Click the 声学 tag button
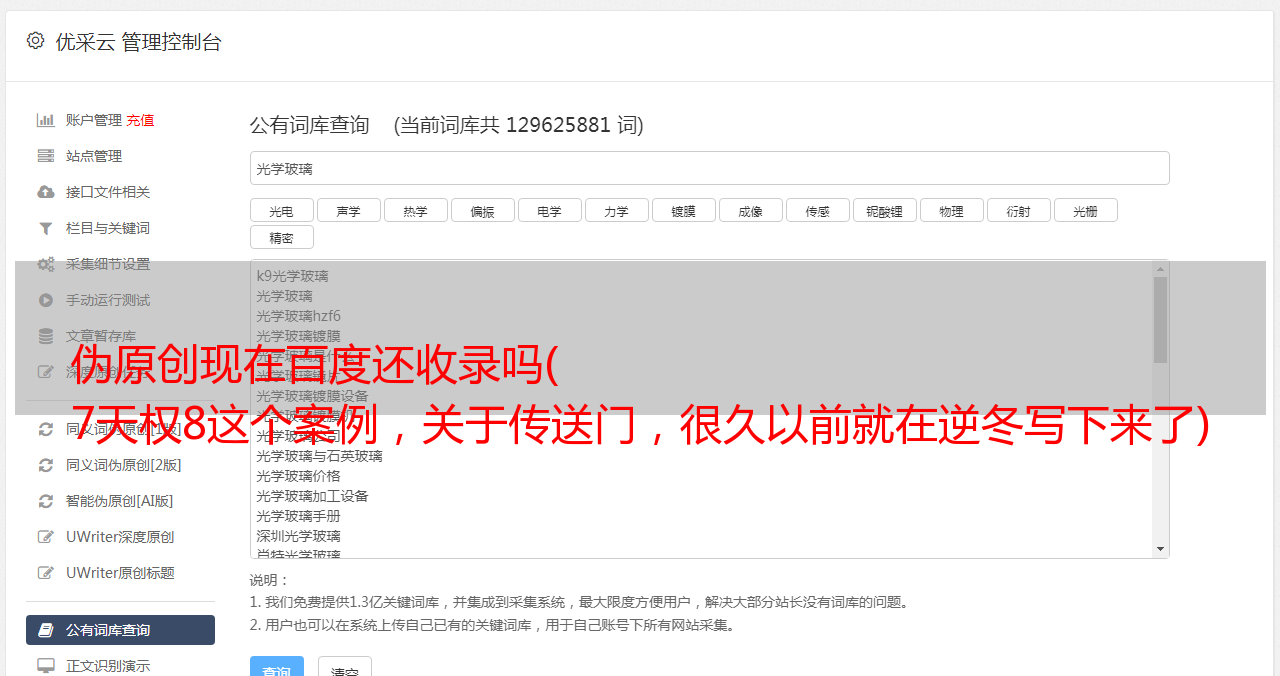This screenshot has height=676, width=1280. click(x=348, y=210)
